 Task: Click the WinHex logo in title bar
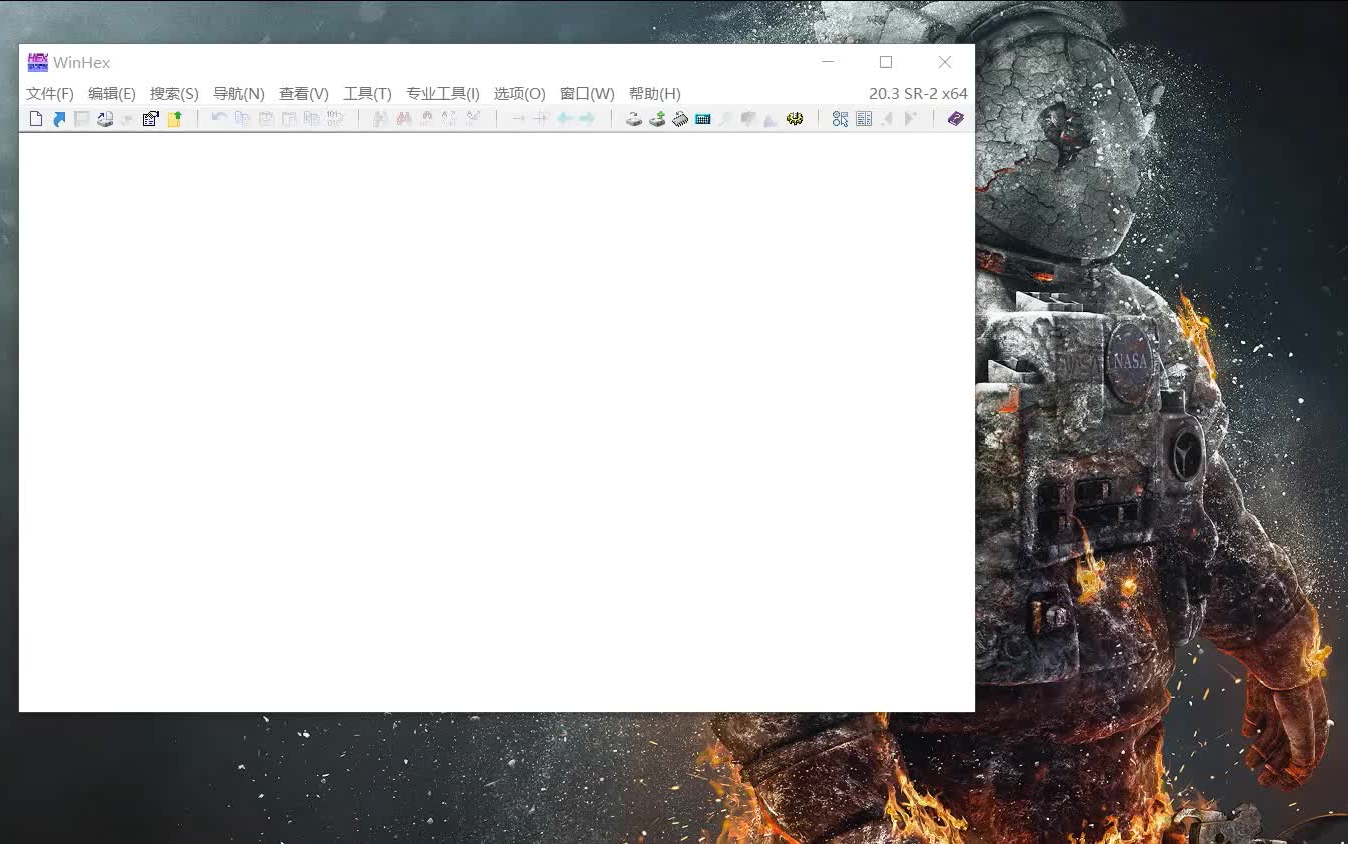[x=37, y=62]
